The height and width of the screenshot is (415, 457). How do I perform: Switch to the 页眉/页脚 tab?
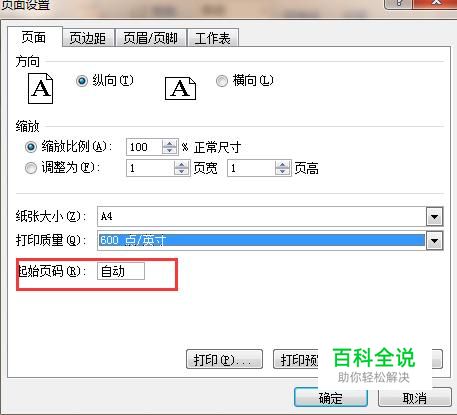point(151,38)
